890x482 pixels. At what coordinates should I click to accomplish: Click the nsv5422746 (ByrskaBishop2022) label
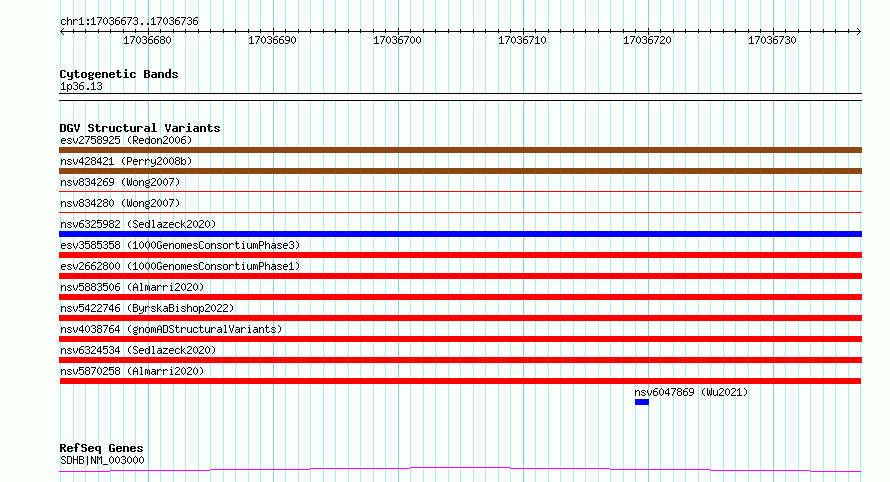pos(147,308)
